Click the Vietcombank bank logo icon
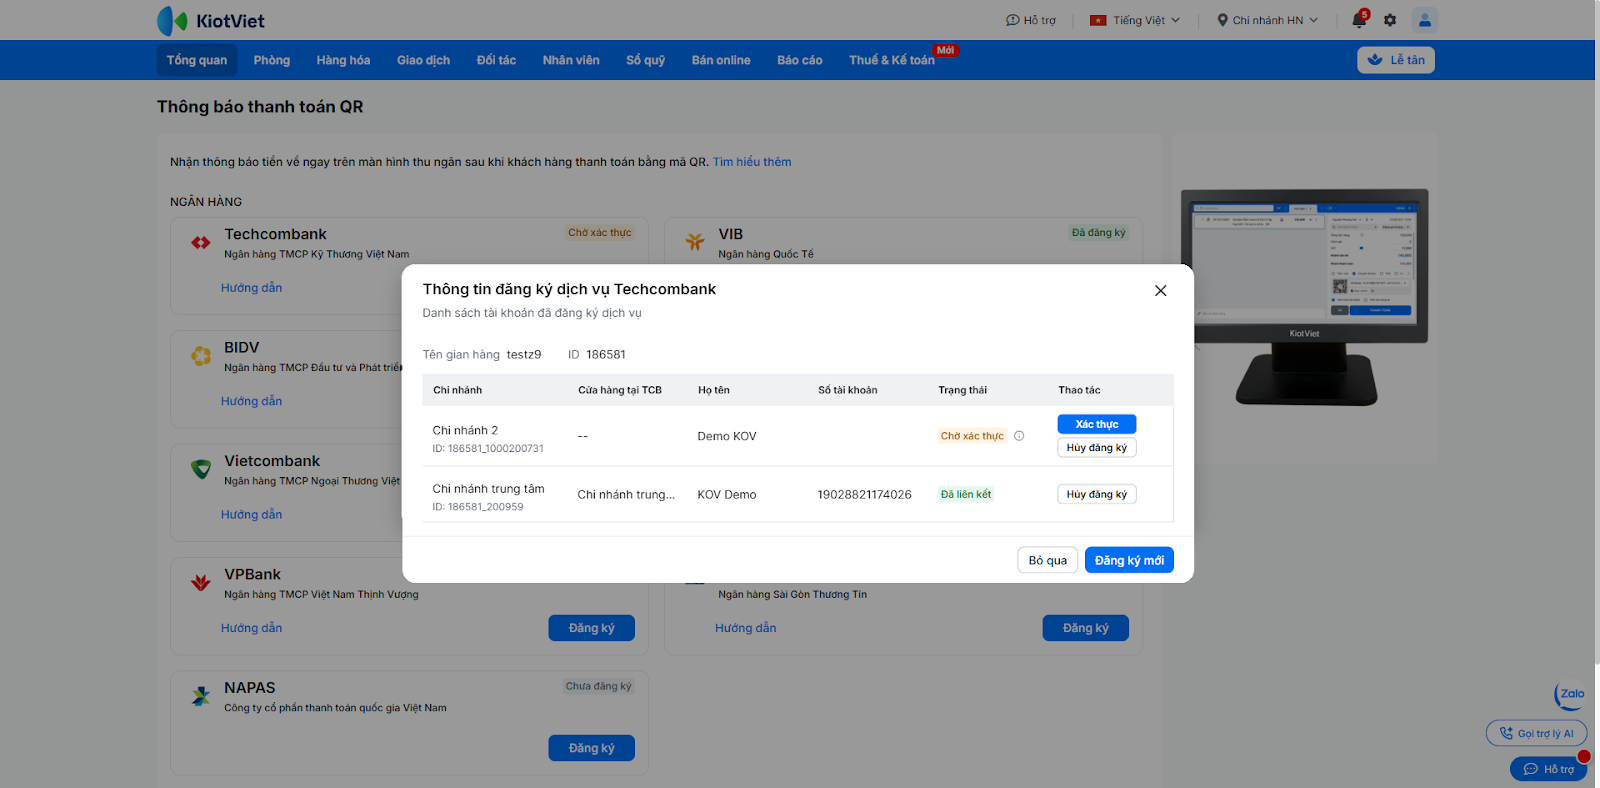 click(201, 469)
